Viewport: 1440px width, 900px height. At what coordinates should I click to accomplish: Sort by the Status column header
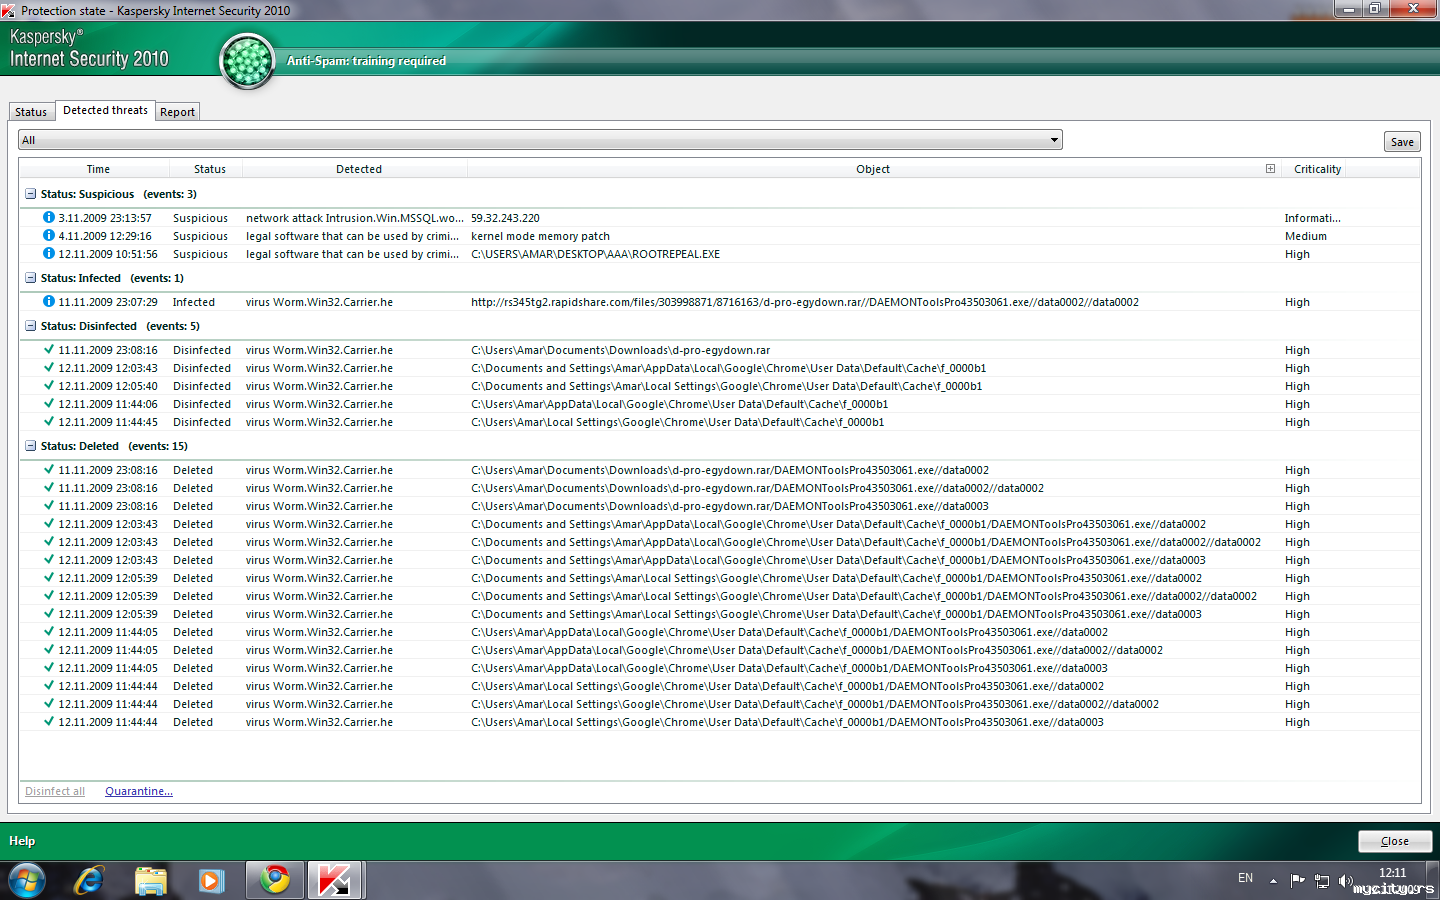pyautogui.click(x=210, y=169)
